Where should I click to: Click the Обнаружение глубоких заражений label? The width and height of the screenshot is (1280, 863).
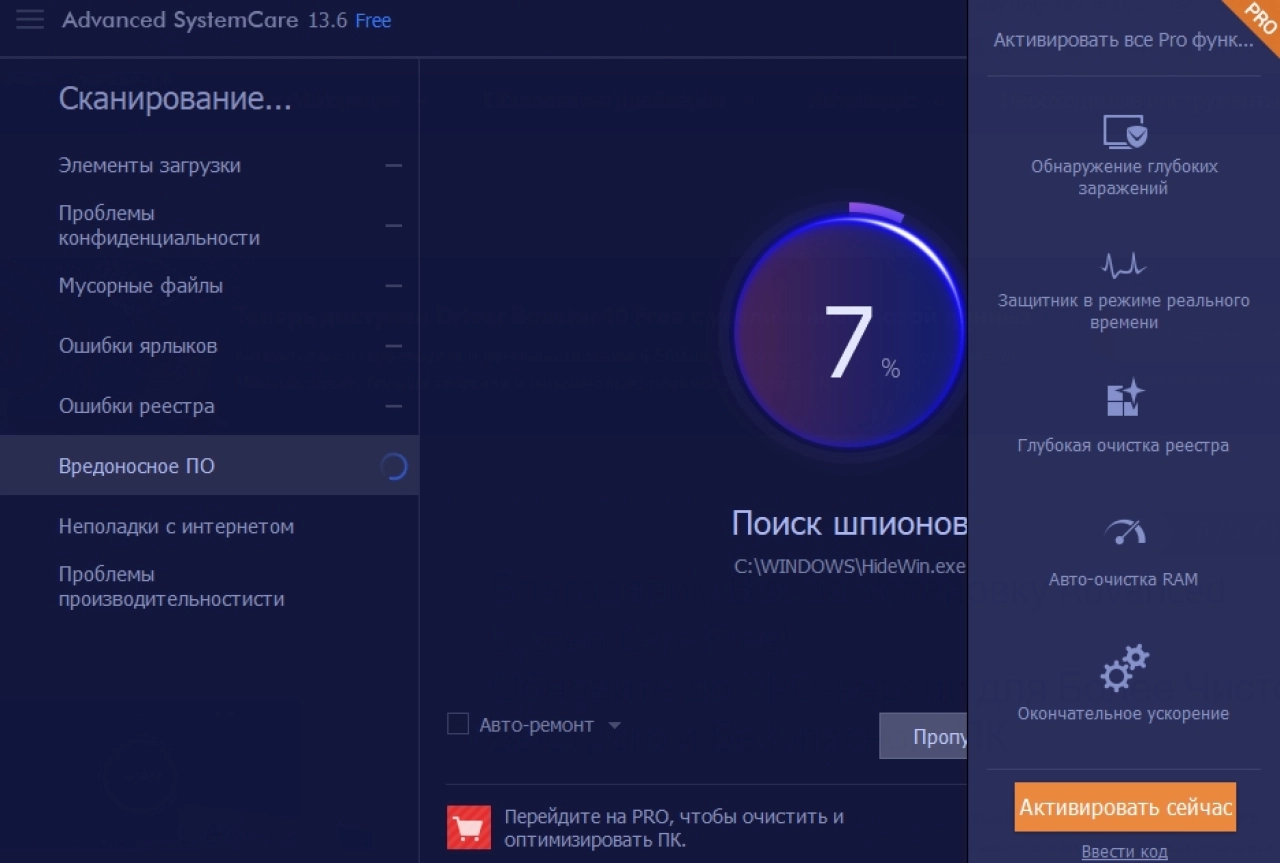pyautogui.click(x=1124, y=177)
